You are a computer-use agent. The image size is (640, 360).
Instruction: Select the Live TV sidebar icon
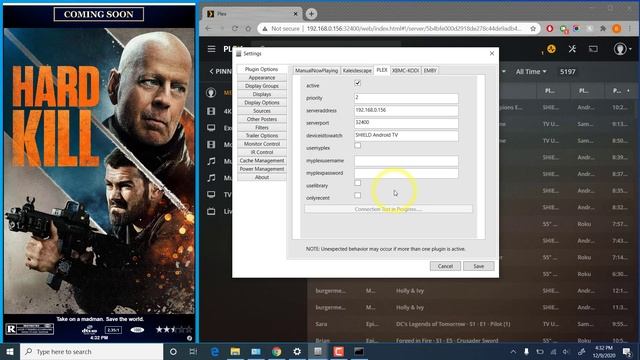211,211
